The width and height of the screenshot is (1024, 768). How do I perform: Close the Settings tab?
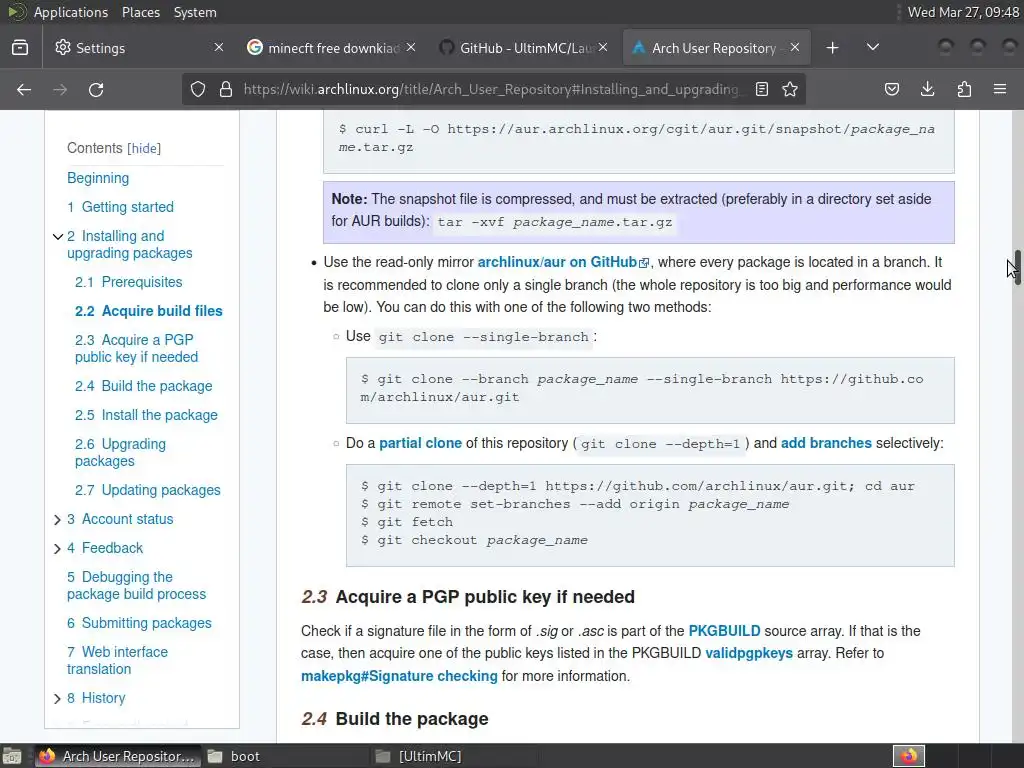(x=219, y=47)
